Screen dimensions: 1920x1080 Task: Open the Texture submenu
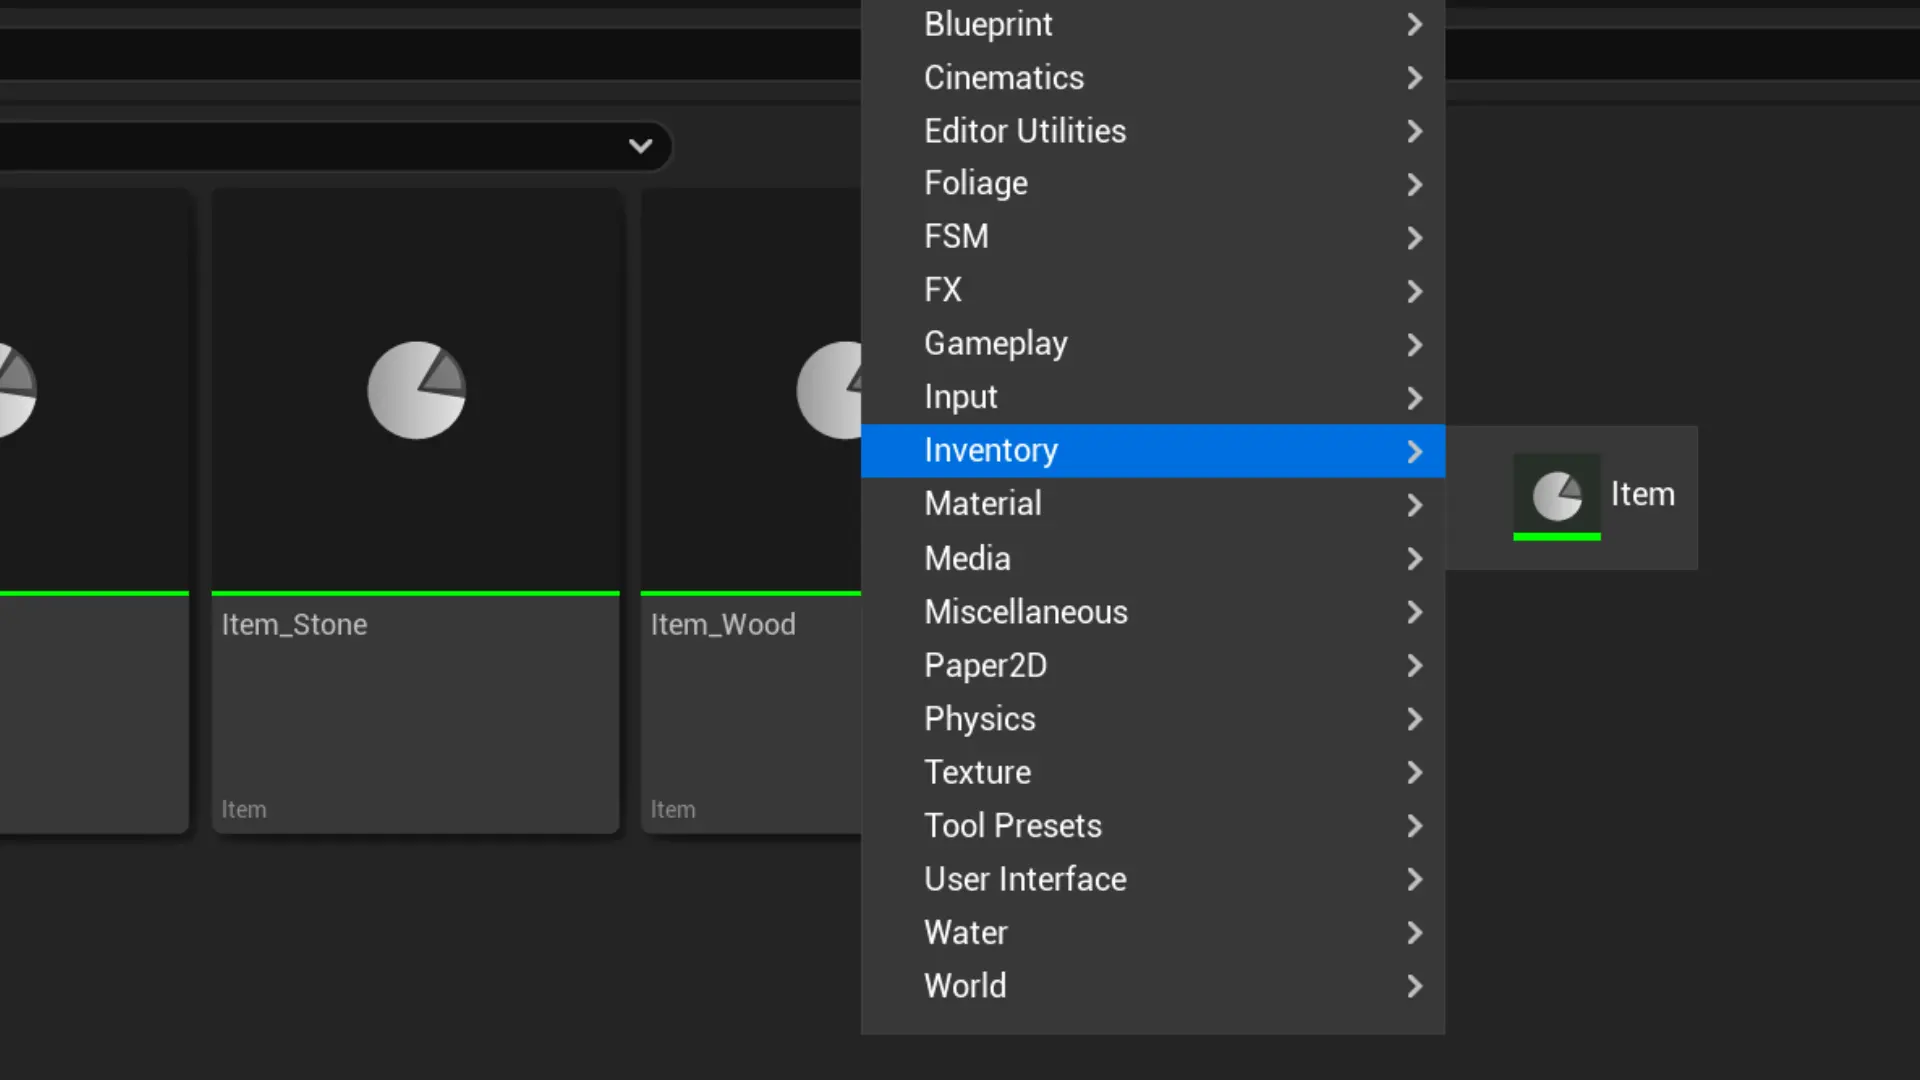point(1152,772)
